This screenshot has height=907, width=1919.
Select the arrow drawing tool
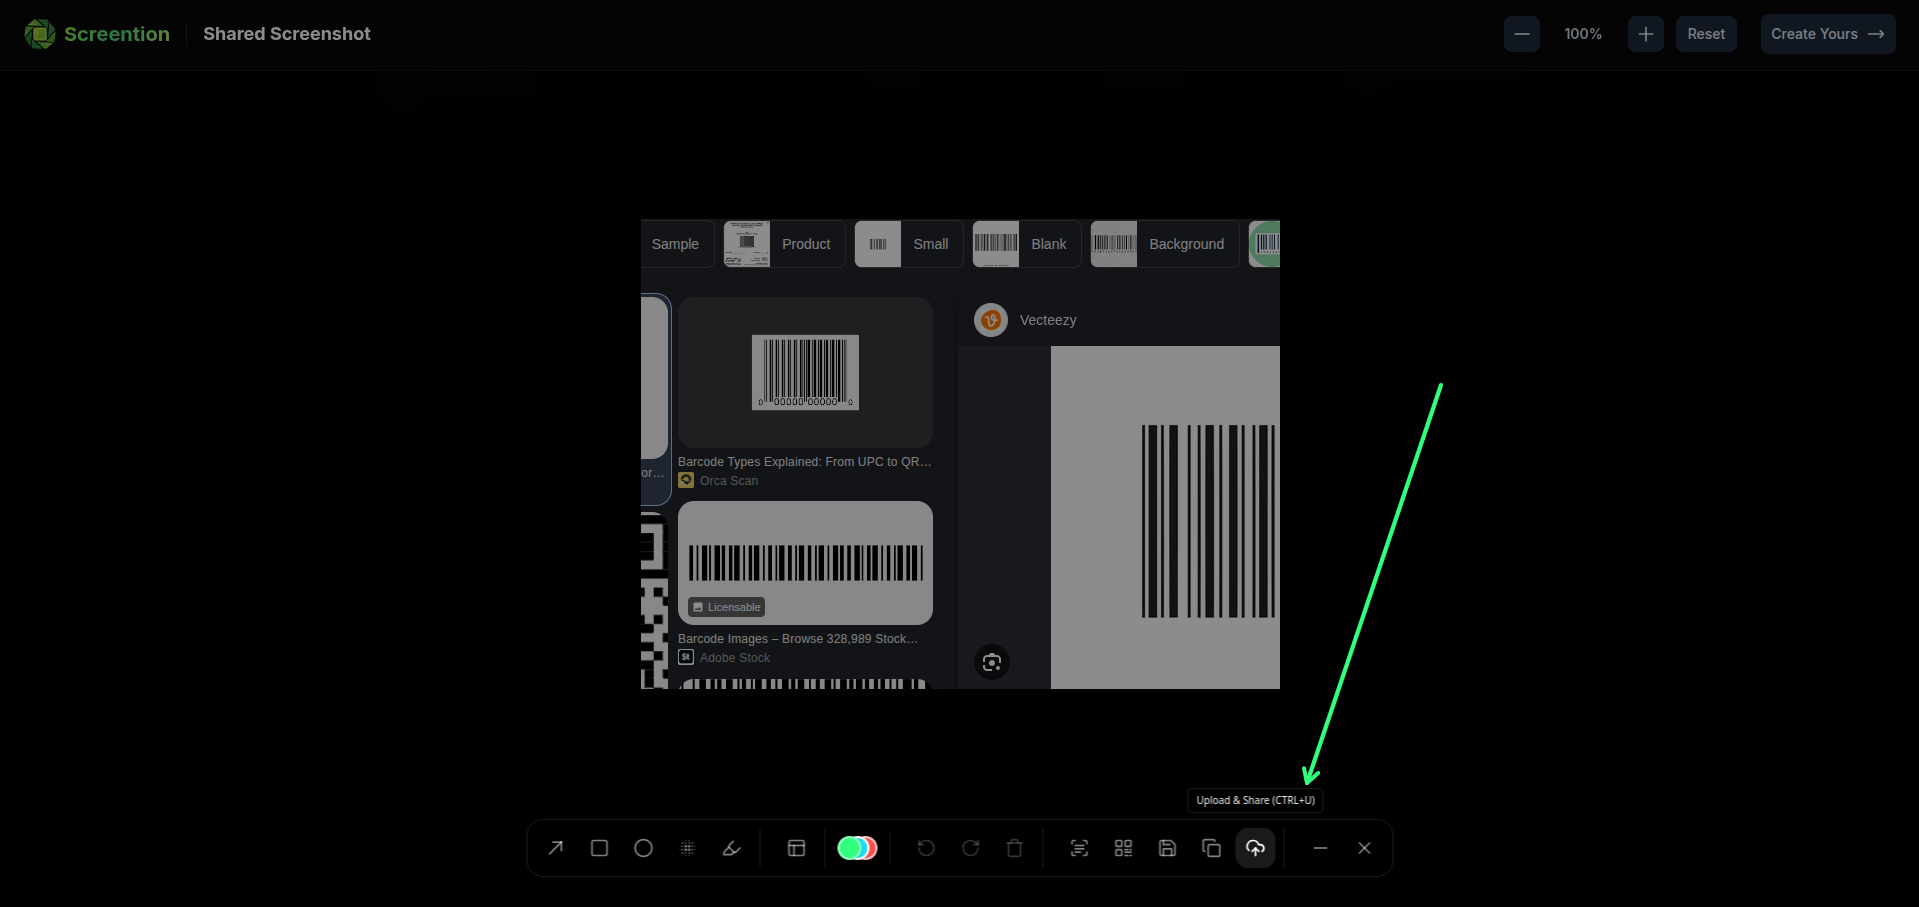tap(556, 848)
